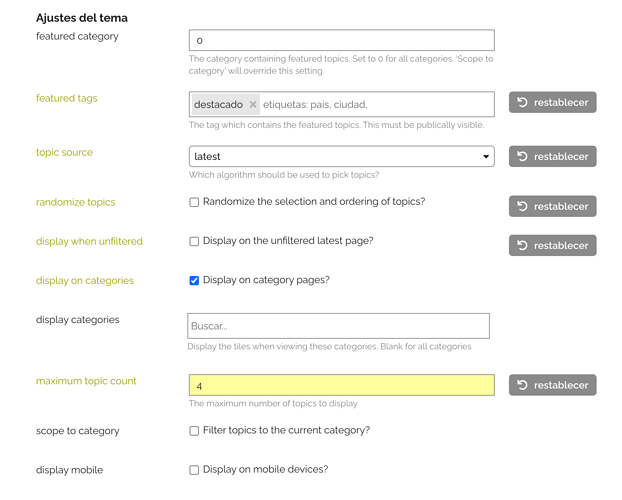Click the 'scope to category' label
This screenshot has height=500, width=622.
78,431
